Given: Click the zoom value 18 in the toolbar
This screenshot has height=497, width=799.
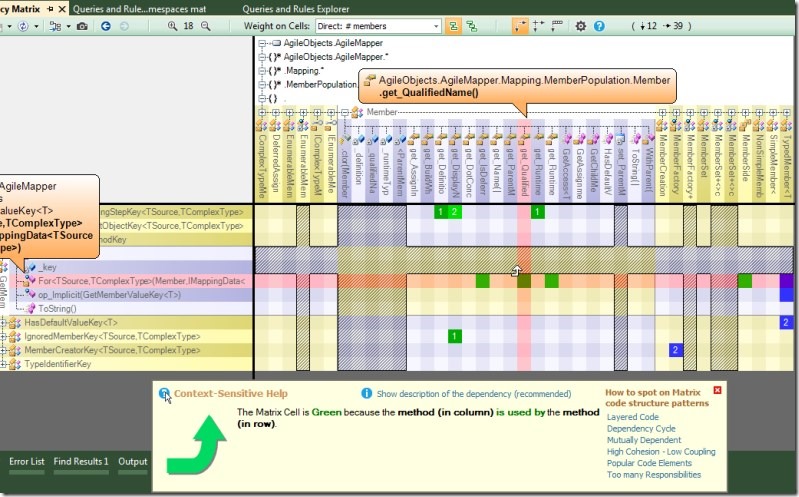Looking at the screenshot, I should 188,26.
